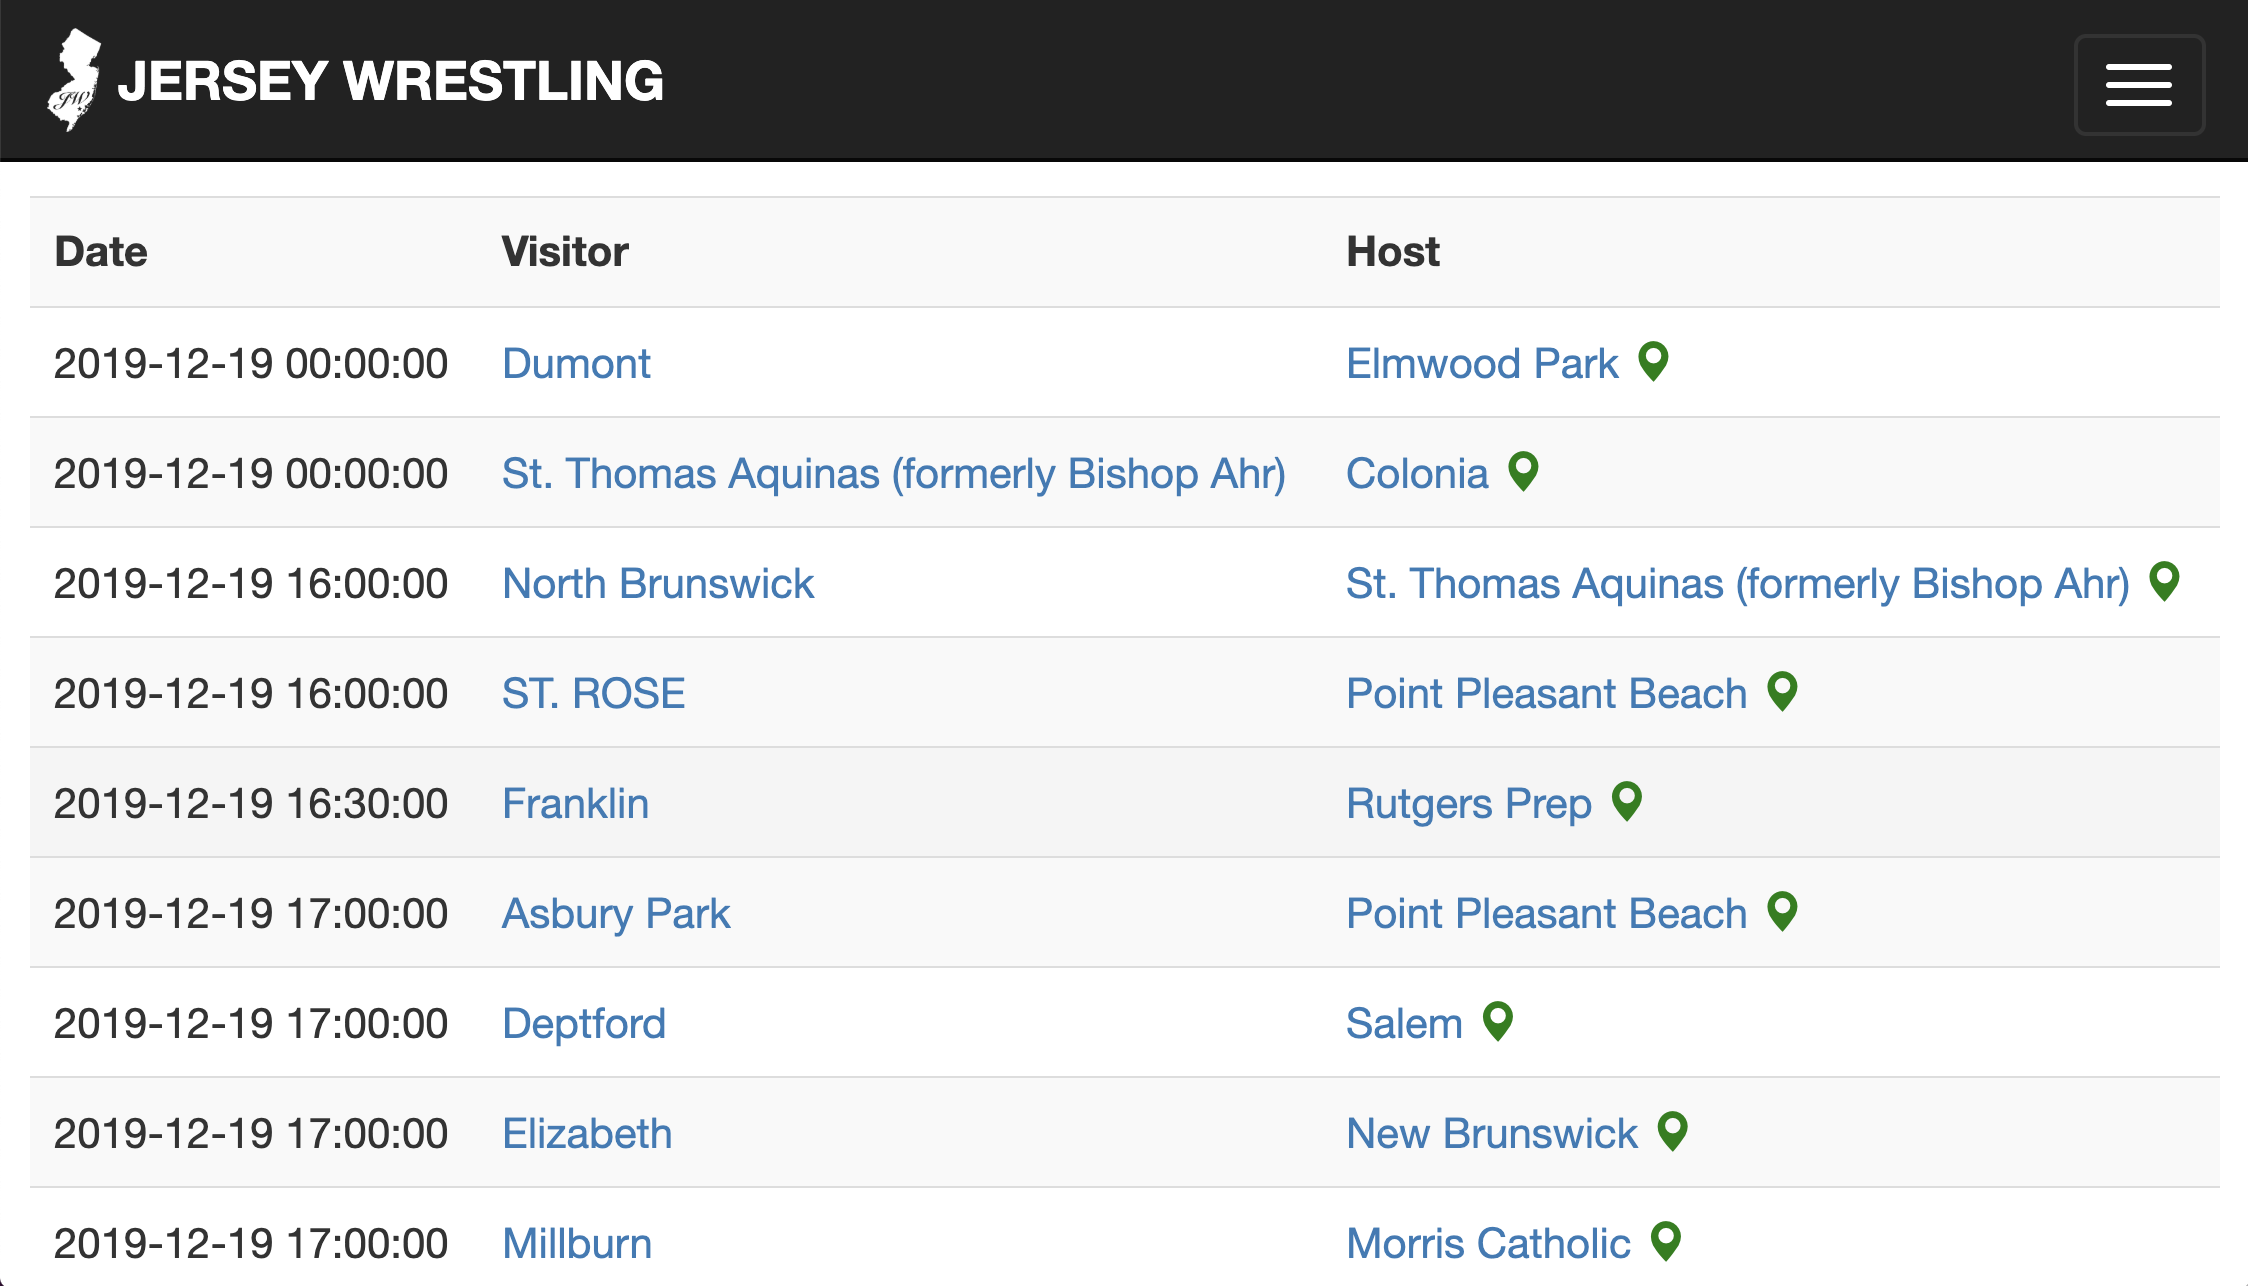Open North Brunswick team page
Screen dimensions: 2248x1286
[x=658, y=583]
